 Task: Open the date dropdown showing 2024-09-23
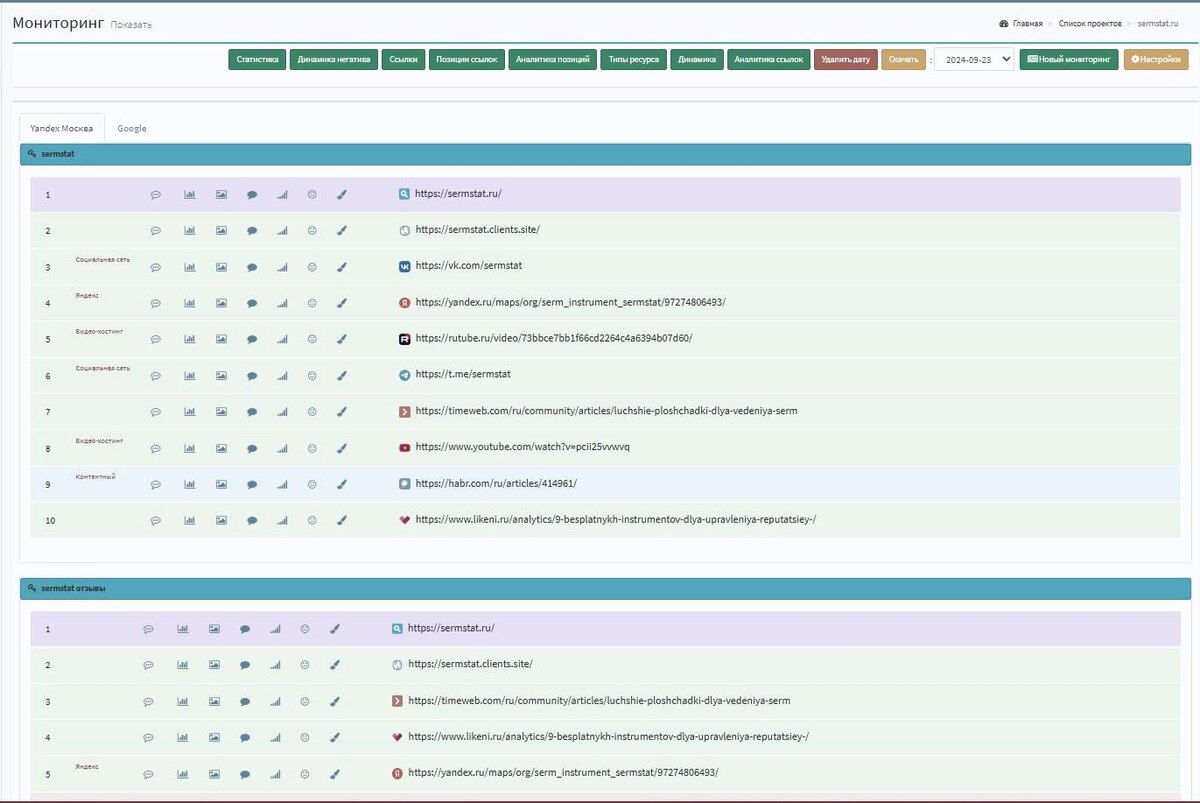pyautogui.click(x=973, y=60)
